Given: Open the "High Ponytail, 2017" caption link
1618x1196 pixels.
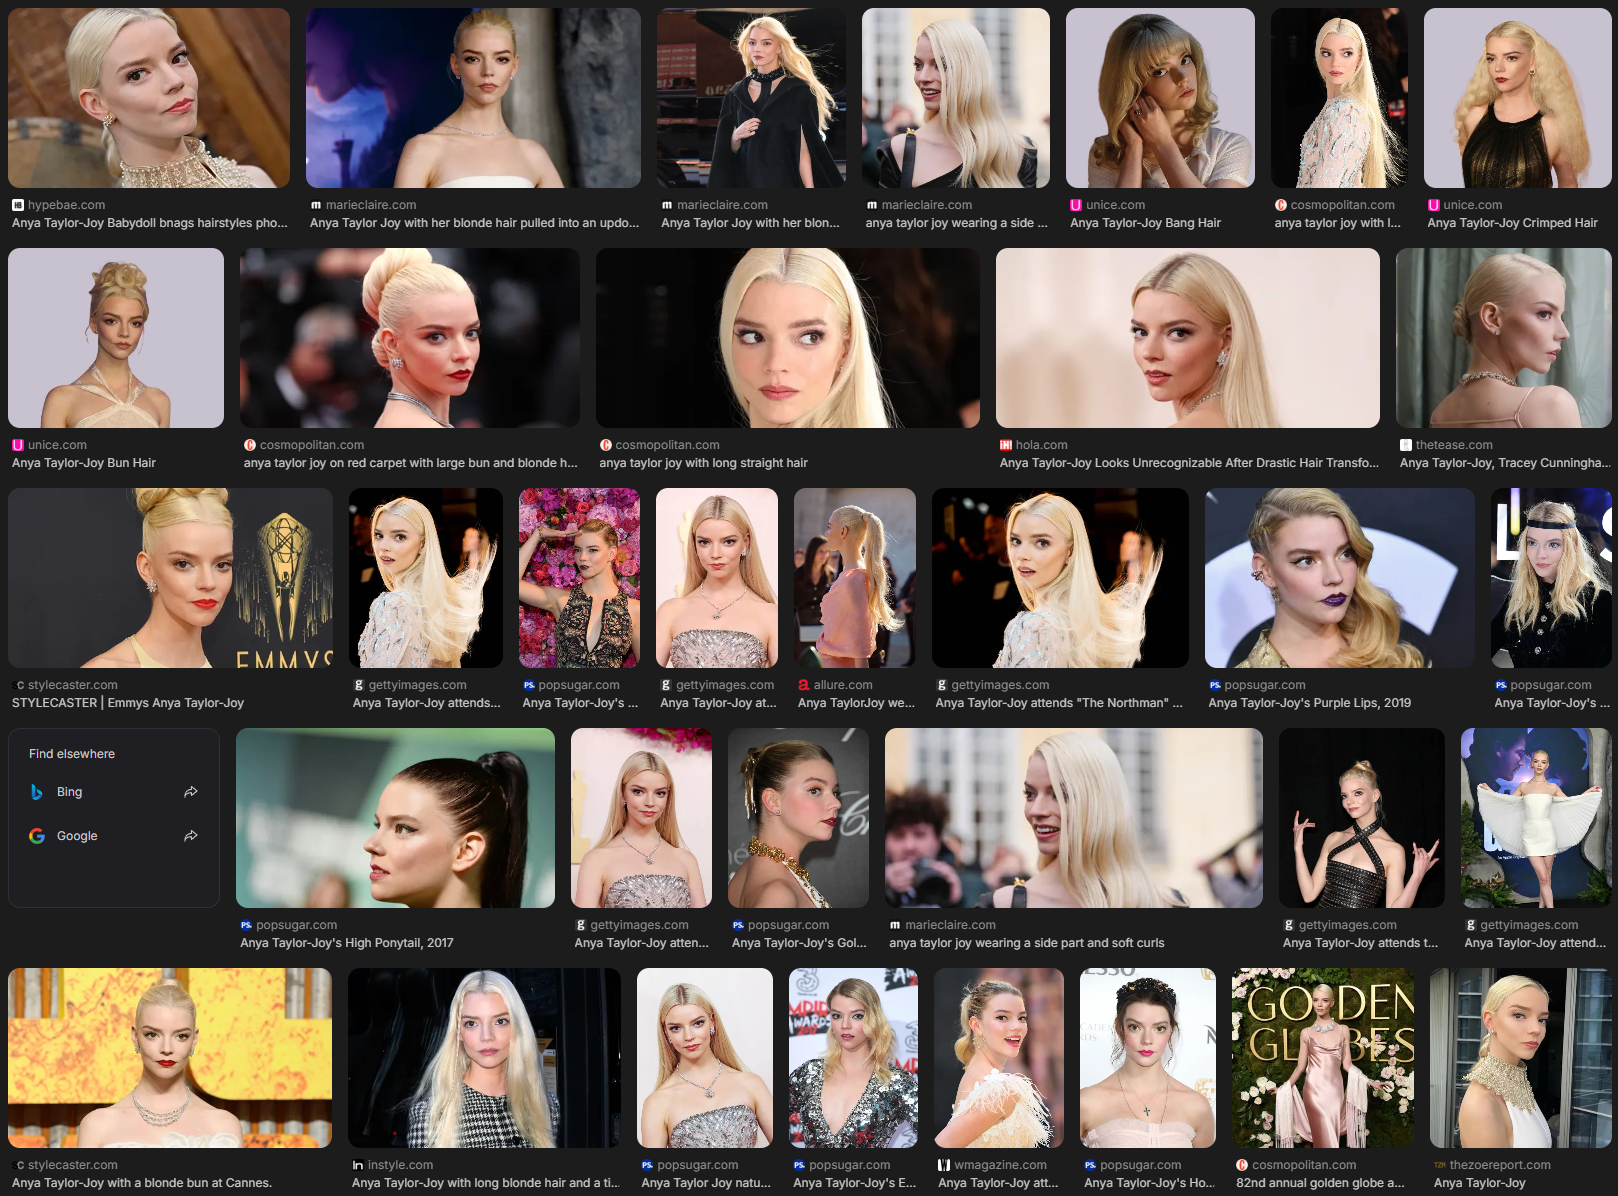Looking at the screenshot, I should pyautogui.click(x=347, y=943).
